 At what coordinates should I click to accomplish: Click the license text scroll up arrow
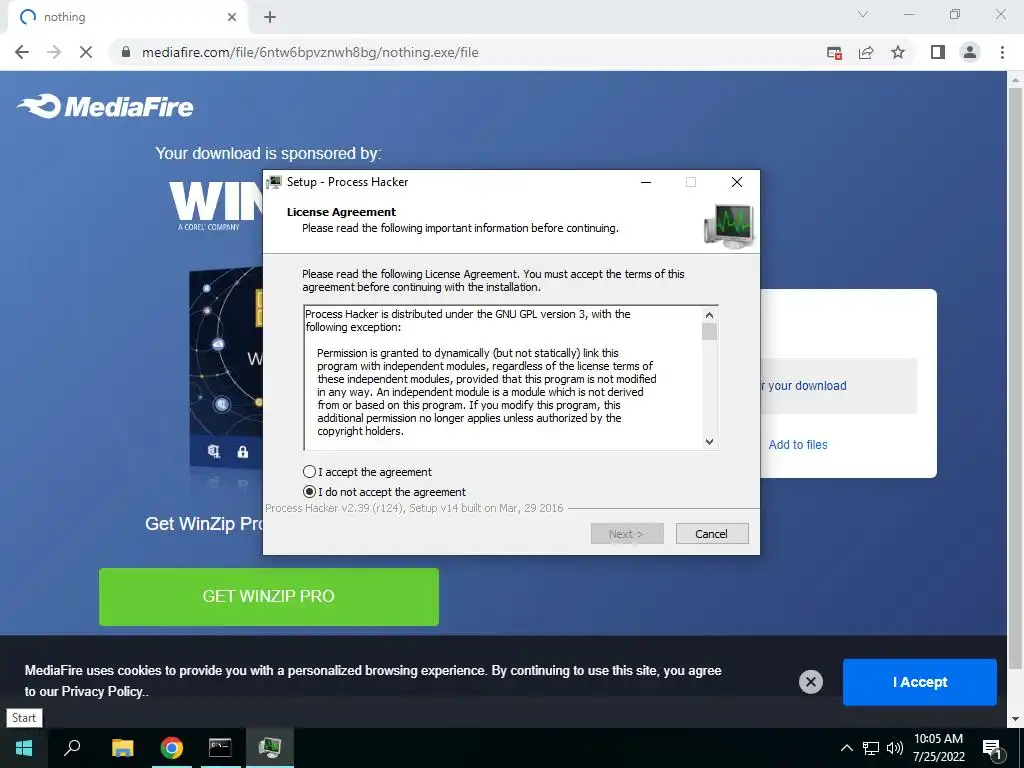coord(709,315)
